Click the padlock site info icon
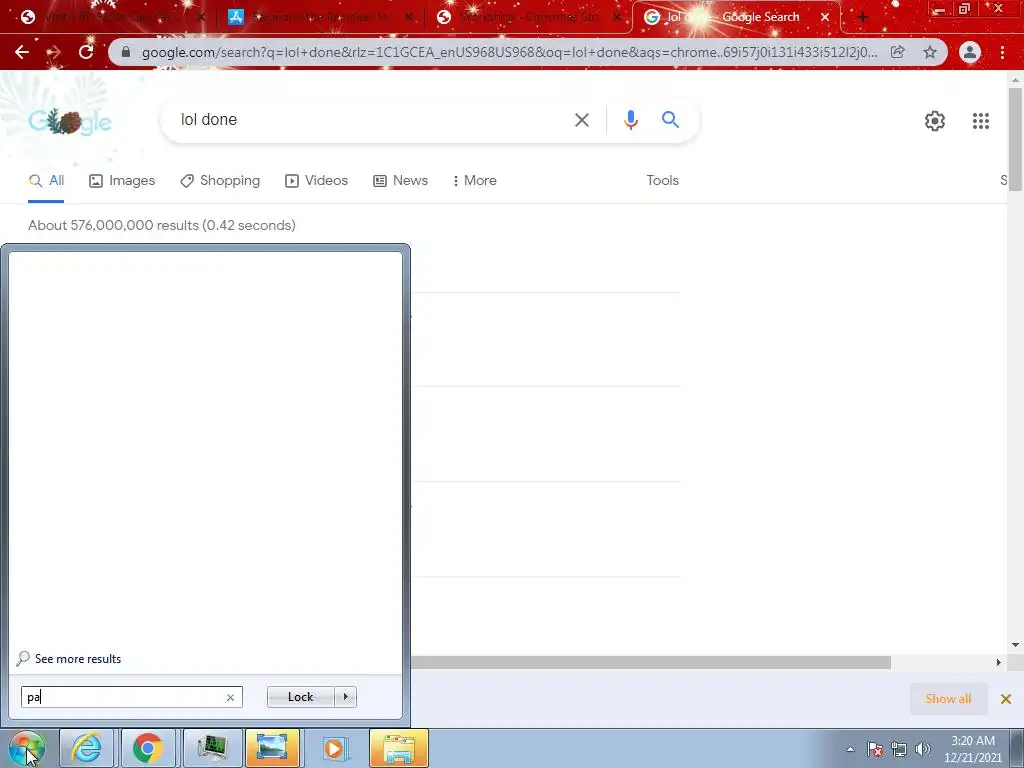Screen dimensions: 1024x768 click(126, 52)
